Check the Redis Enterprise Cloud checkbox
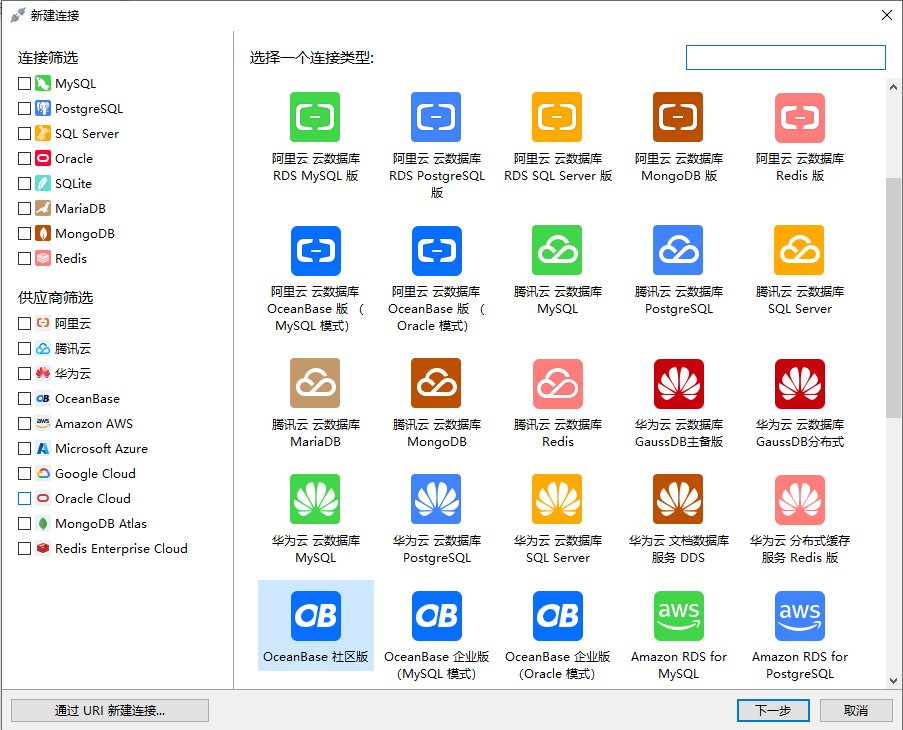903x730 pixels. click(24, 549)
